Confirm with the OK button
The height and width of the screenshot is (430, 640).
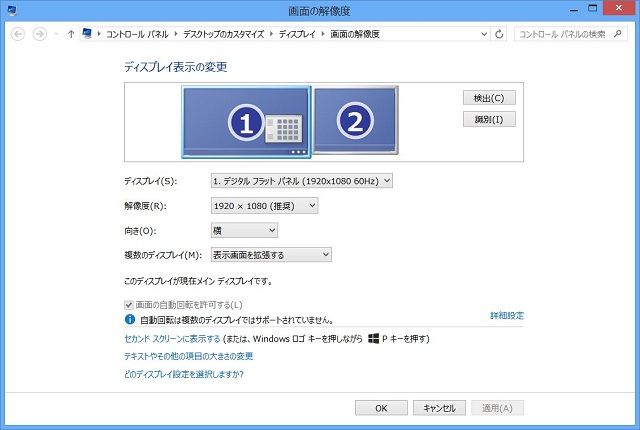pyautogui.click(x=381, y=408)
